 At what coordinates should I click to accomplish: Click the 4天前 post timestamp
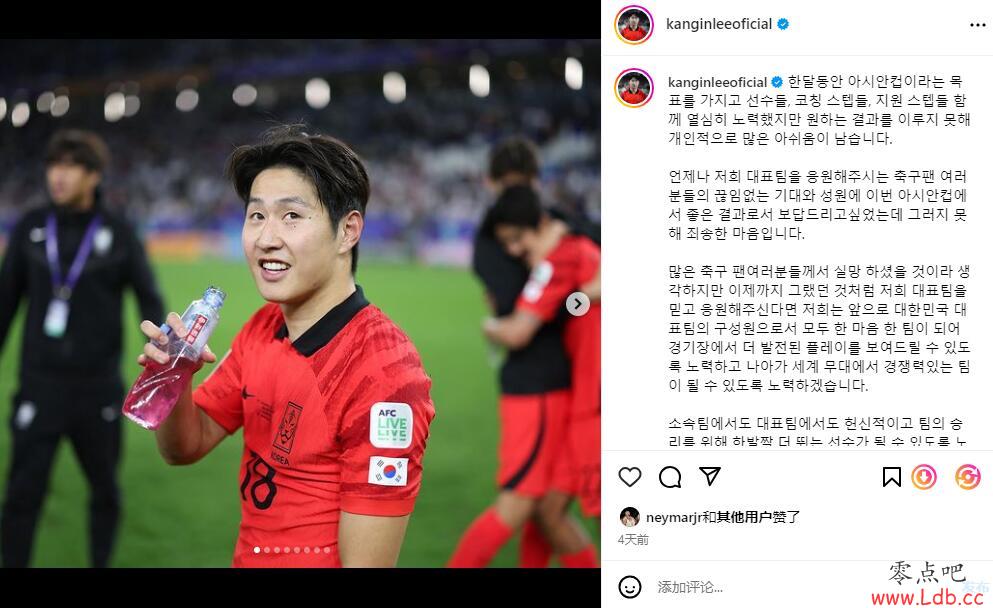[x=633, y=540]
